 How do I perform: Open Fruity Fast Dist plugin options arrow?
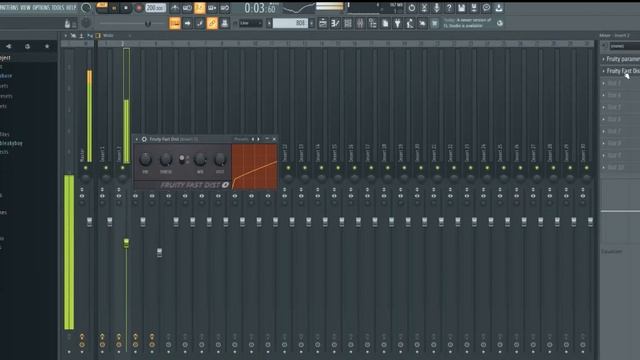tap(137, 140)
